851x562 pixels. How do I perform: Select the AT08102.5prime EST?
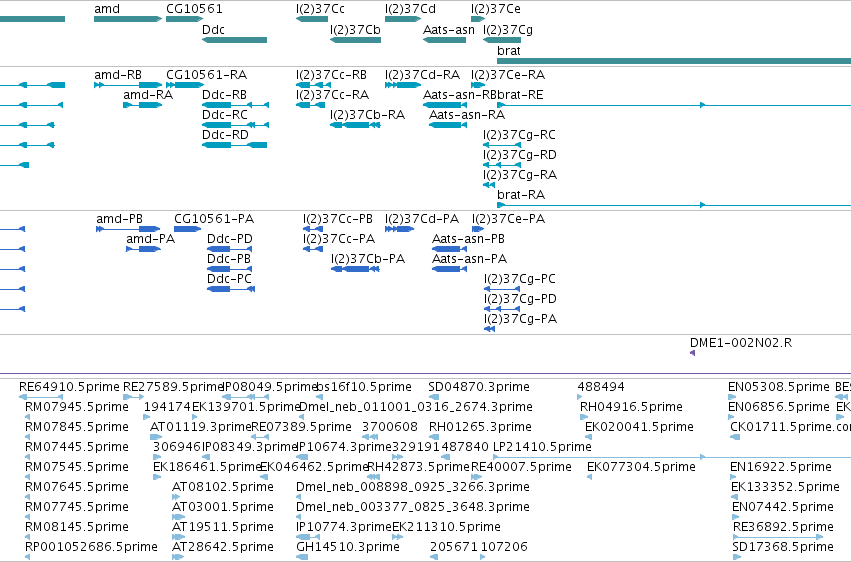point(175,497)
